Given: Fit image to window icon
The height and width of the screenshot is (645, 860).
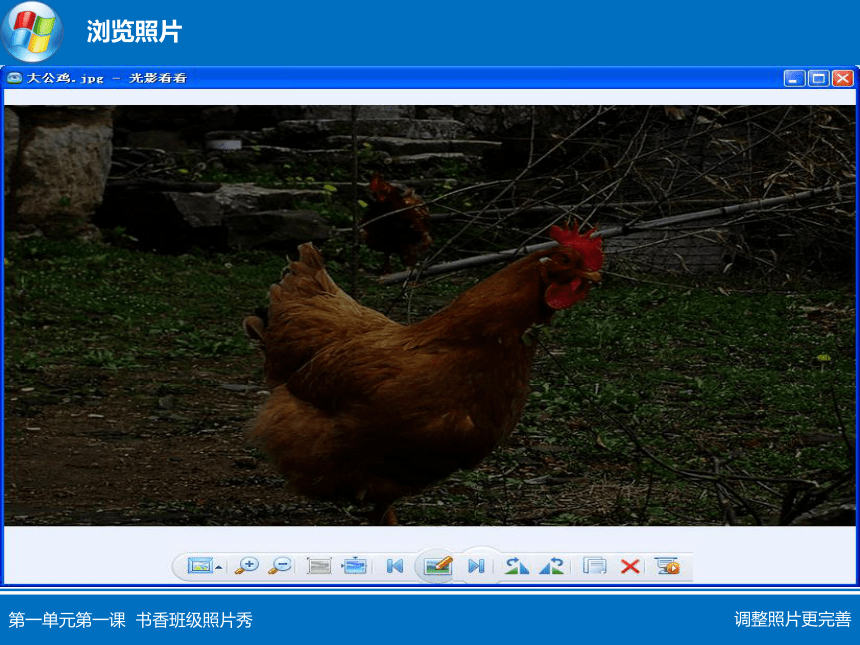Looking at the screenshot, I should point(354,565).
